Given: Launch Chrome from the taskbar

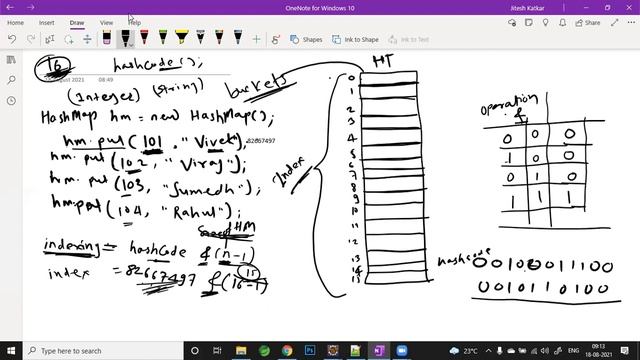Looking at the screenshot, I should pyautogui.click(x=287, y=351).
